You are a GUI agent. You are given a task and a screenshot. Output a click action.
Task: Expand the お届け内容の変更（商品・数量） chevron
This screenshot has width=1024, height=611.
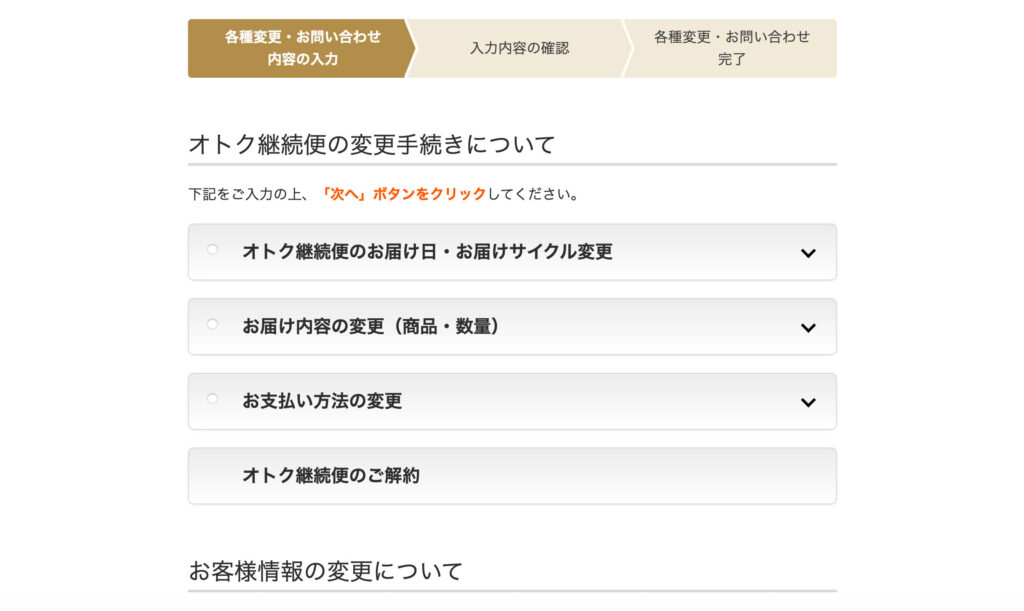pos(808,328)
